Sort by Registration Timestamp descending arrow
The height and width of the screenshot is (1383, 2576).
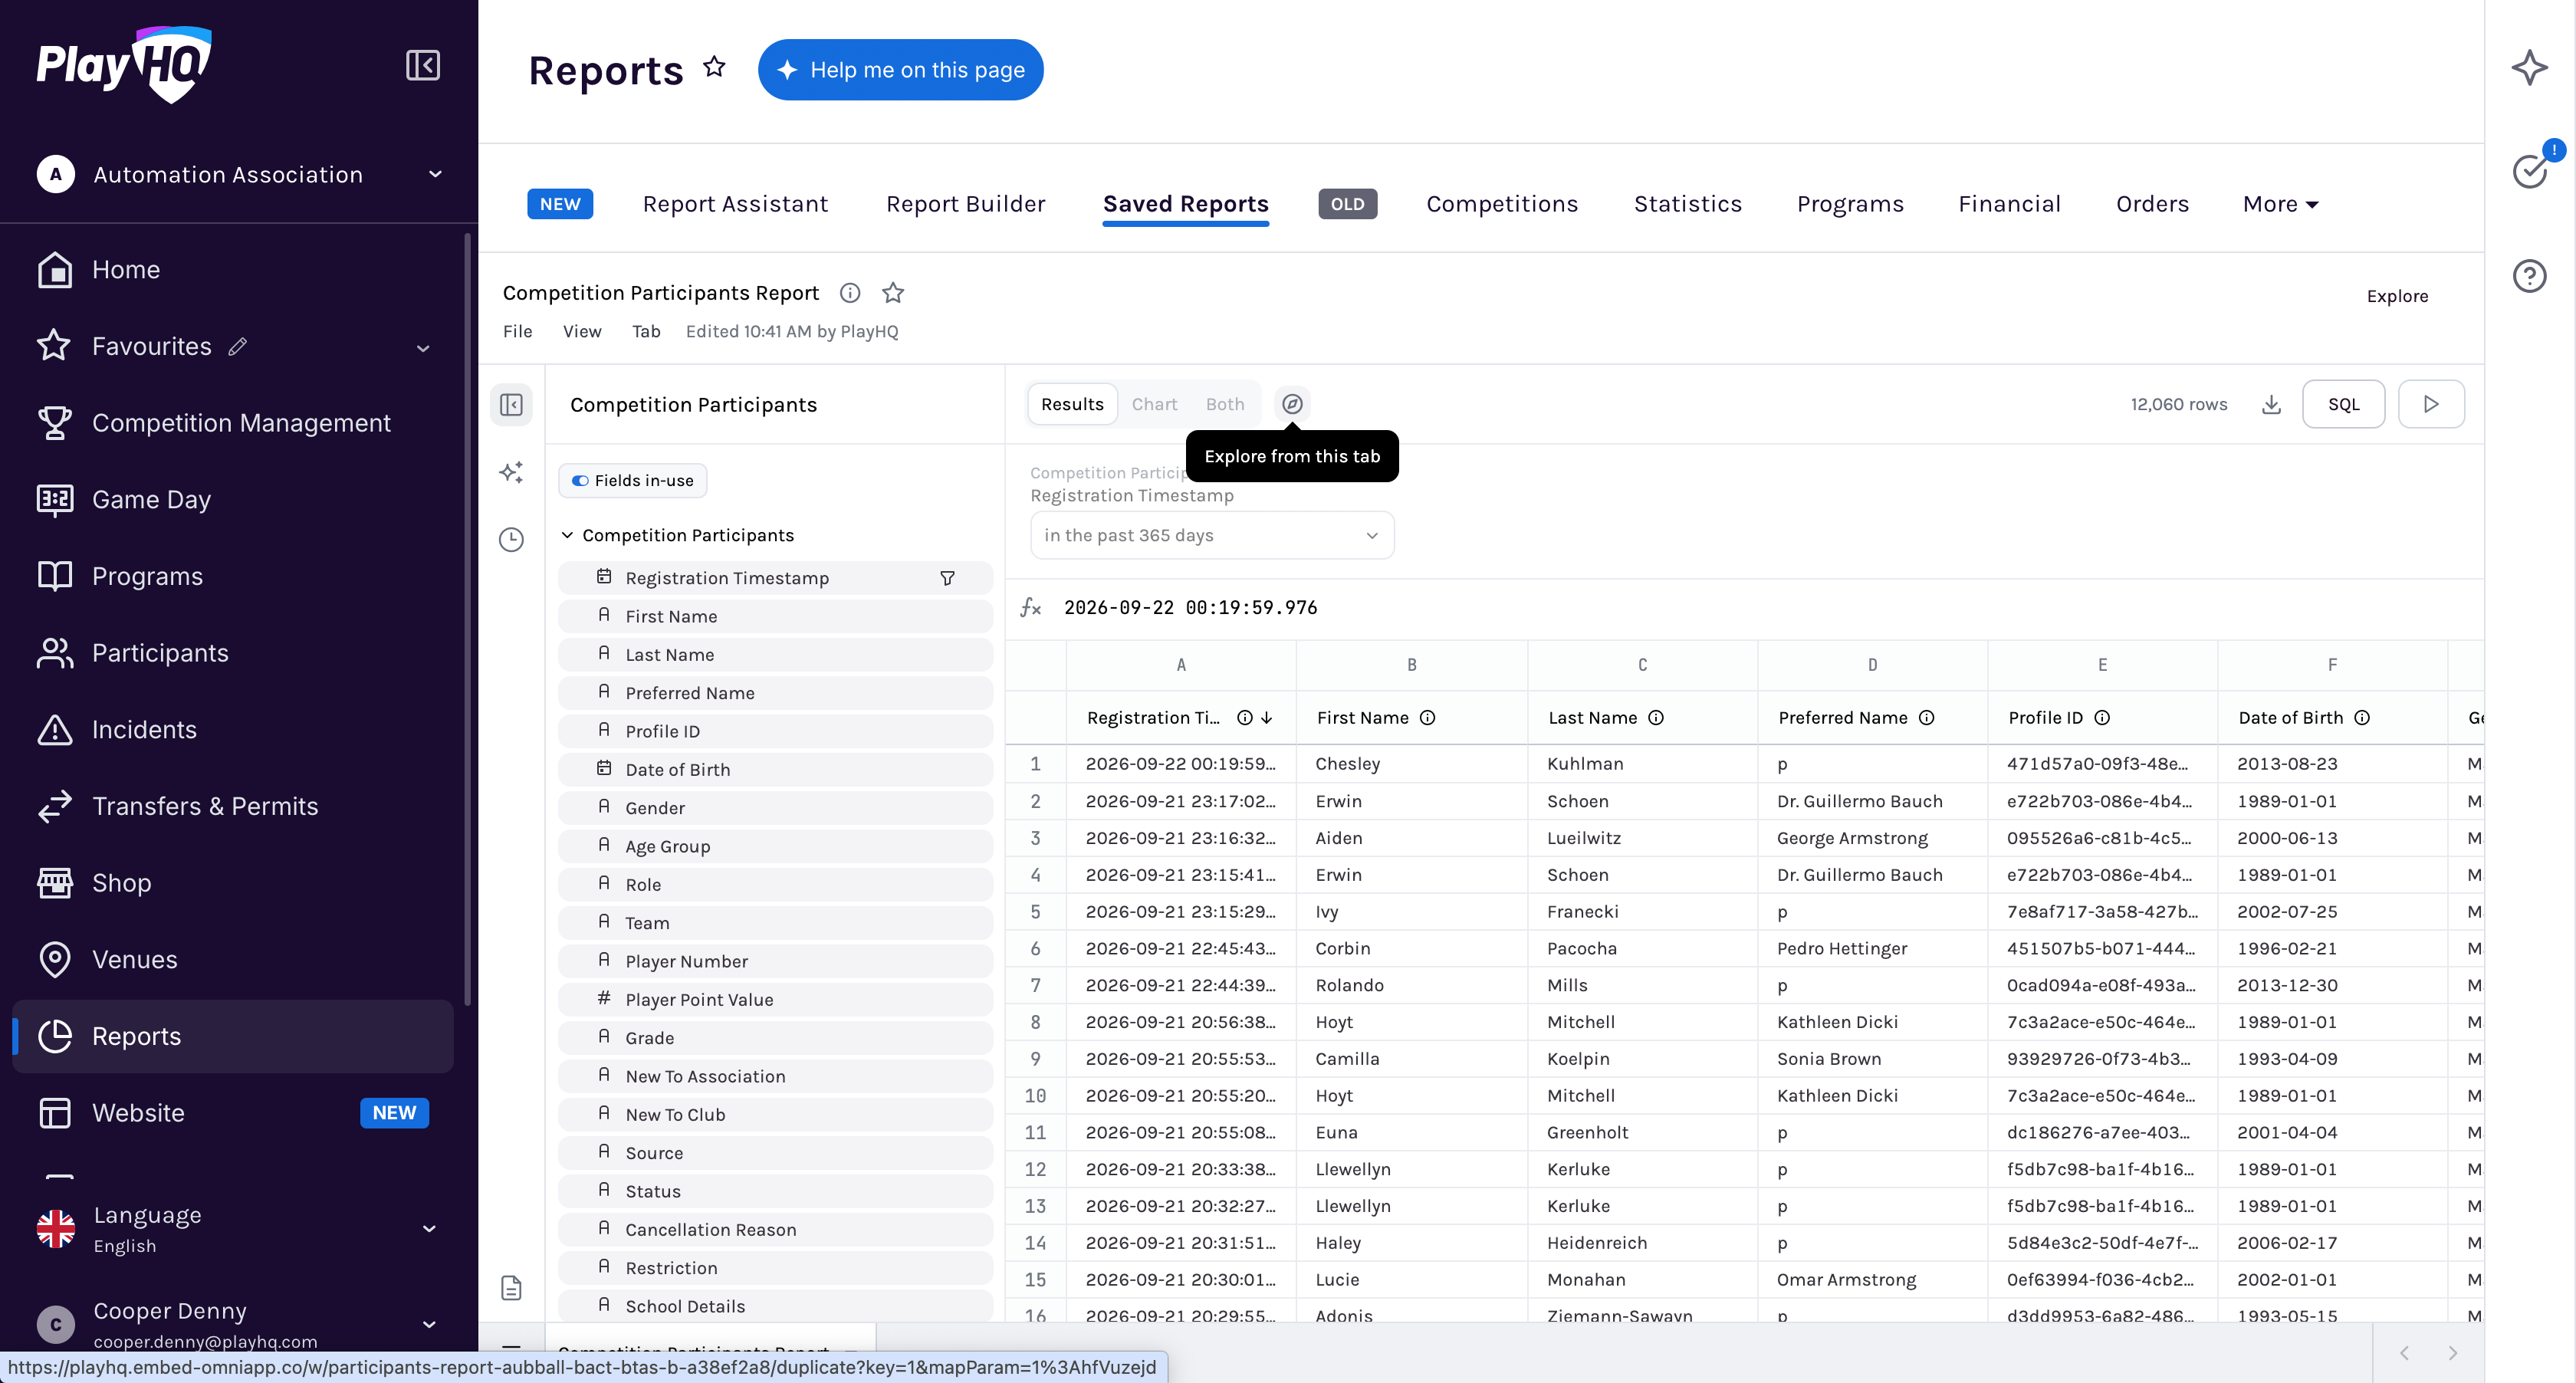[x=1267, y=718]
